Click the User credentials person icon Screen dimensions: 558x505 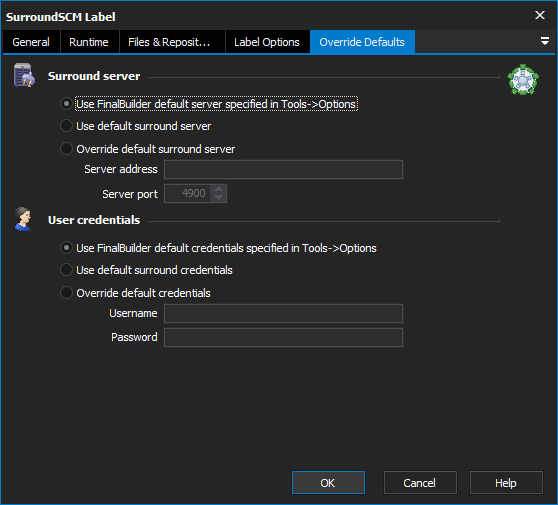23,219
